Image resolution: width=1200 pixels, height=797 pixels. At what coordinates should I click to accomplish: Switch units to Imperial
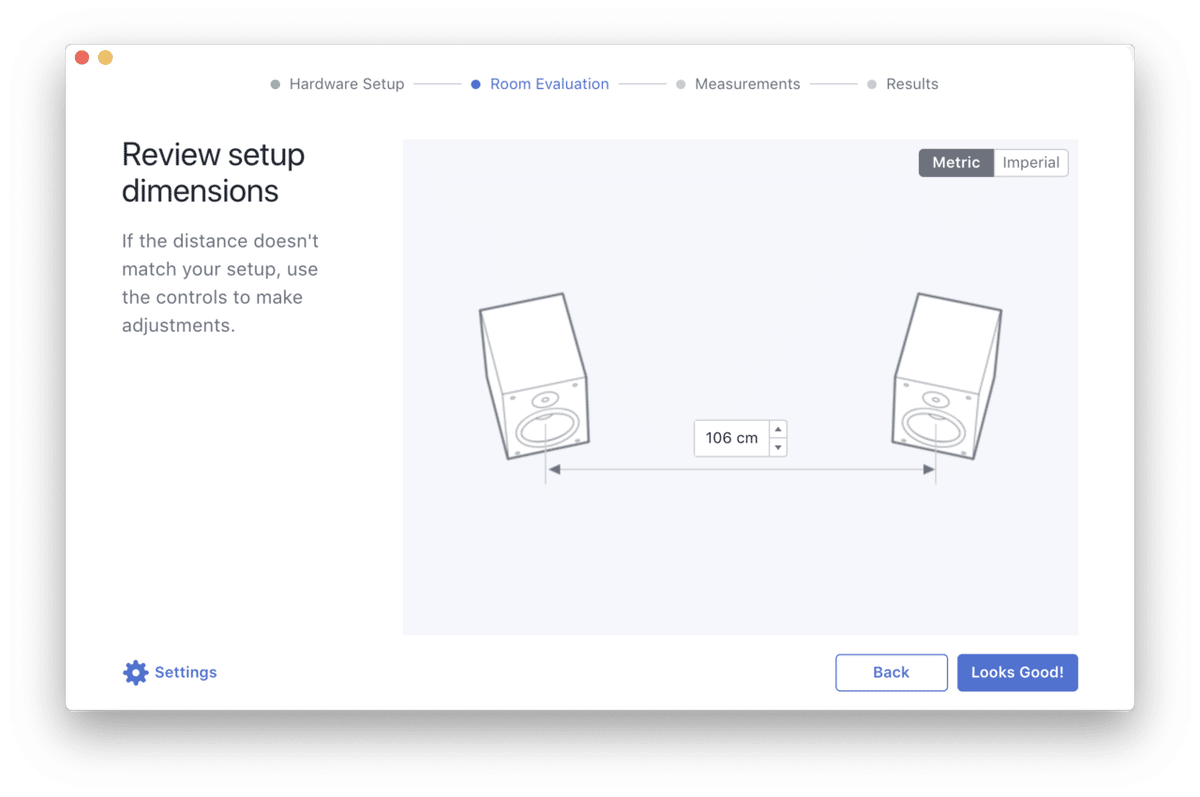pyautogui.click(x=1031, y=163)
